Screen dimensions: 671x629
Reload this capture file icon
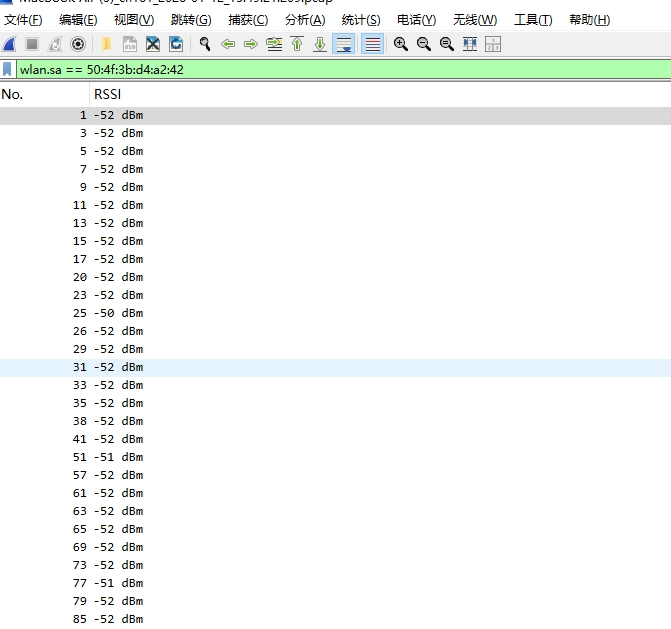click(x=176, y=44)
